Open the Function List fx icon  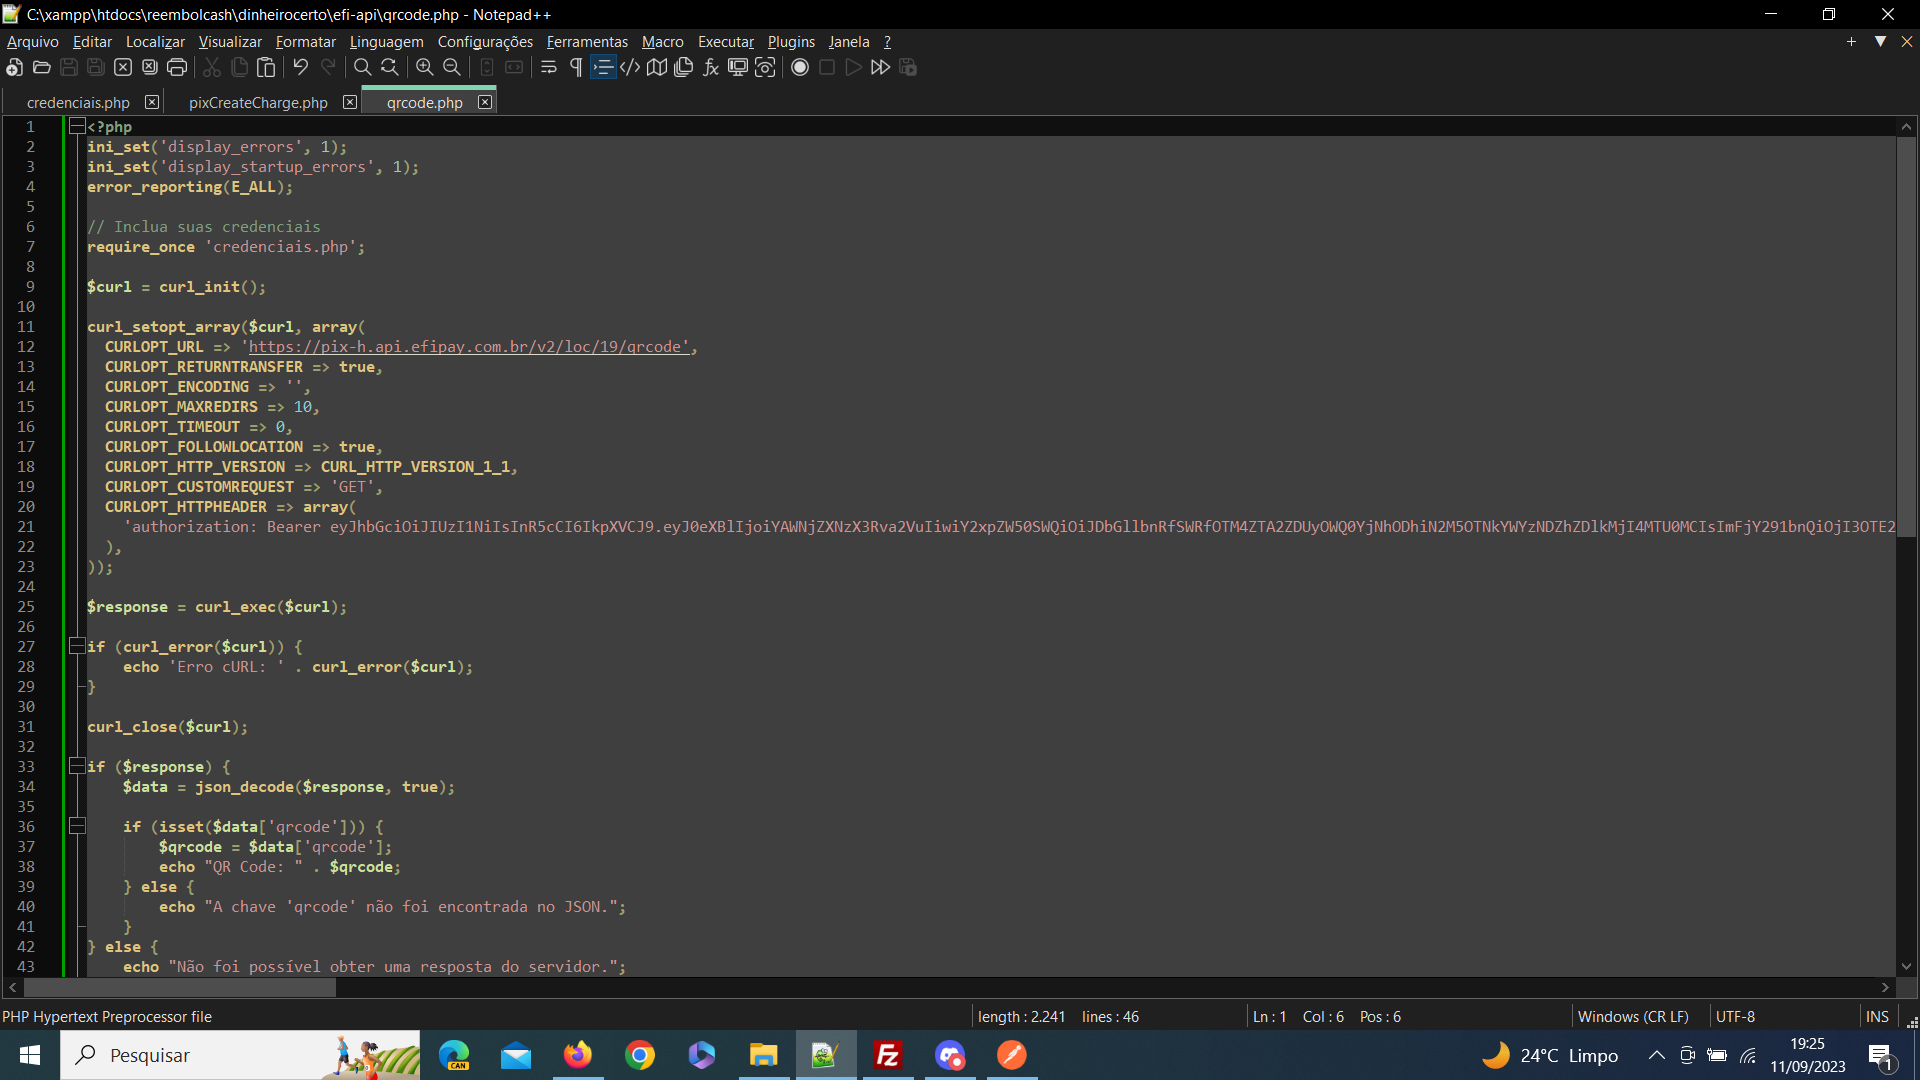[711, 67]
